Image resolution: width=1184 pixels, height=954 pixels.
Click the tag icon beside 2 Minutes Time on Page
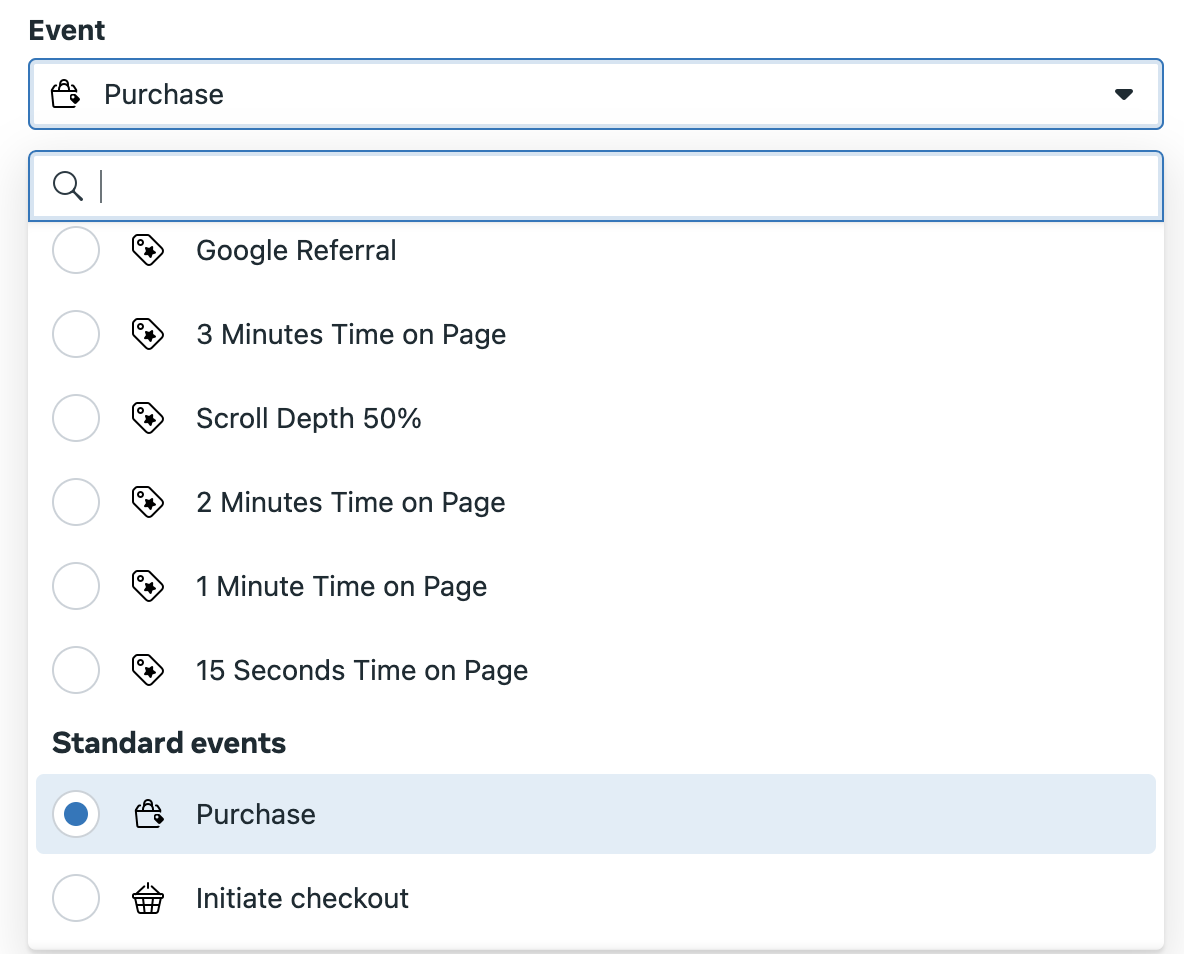[148, 502]
